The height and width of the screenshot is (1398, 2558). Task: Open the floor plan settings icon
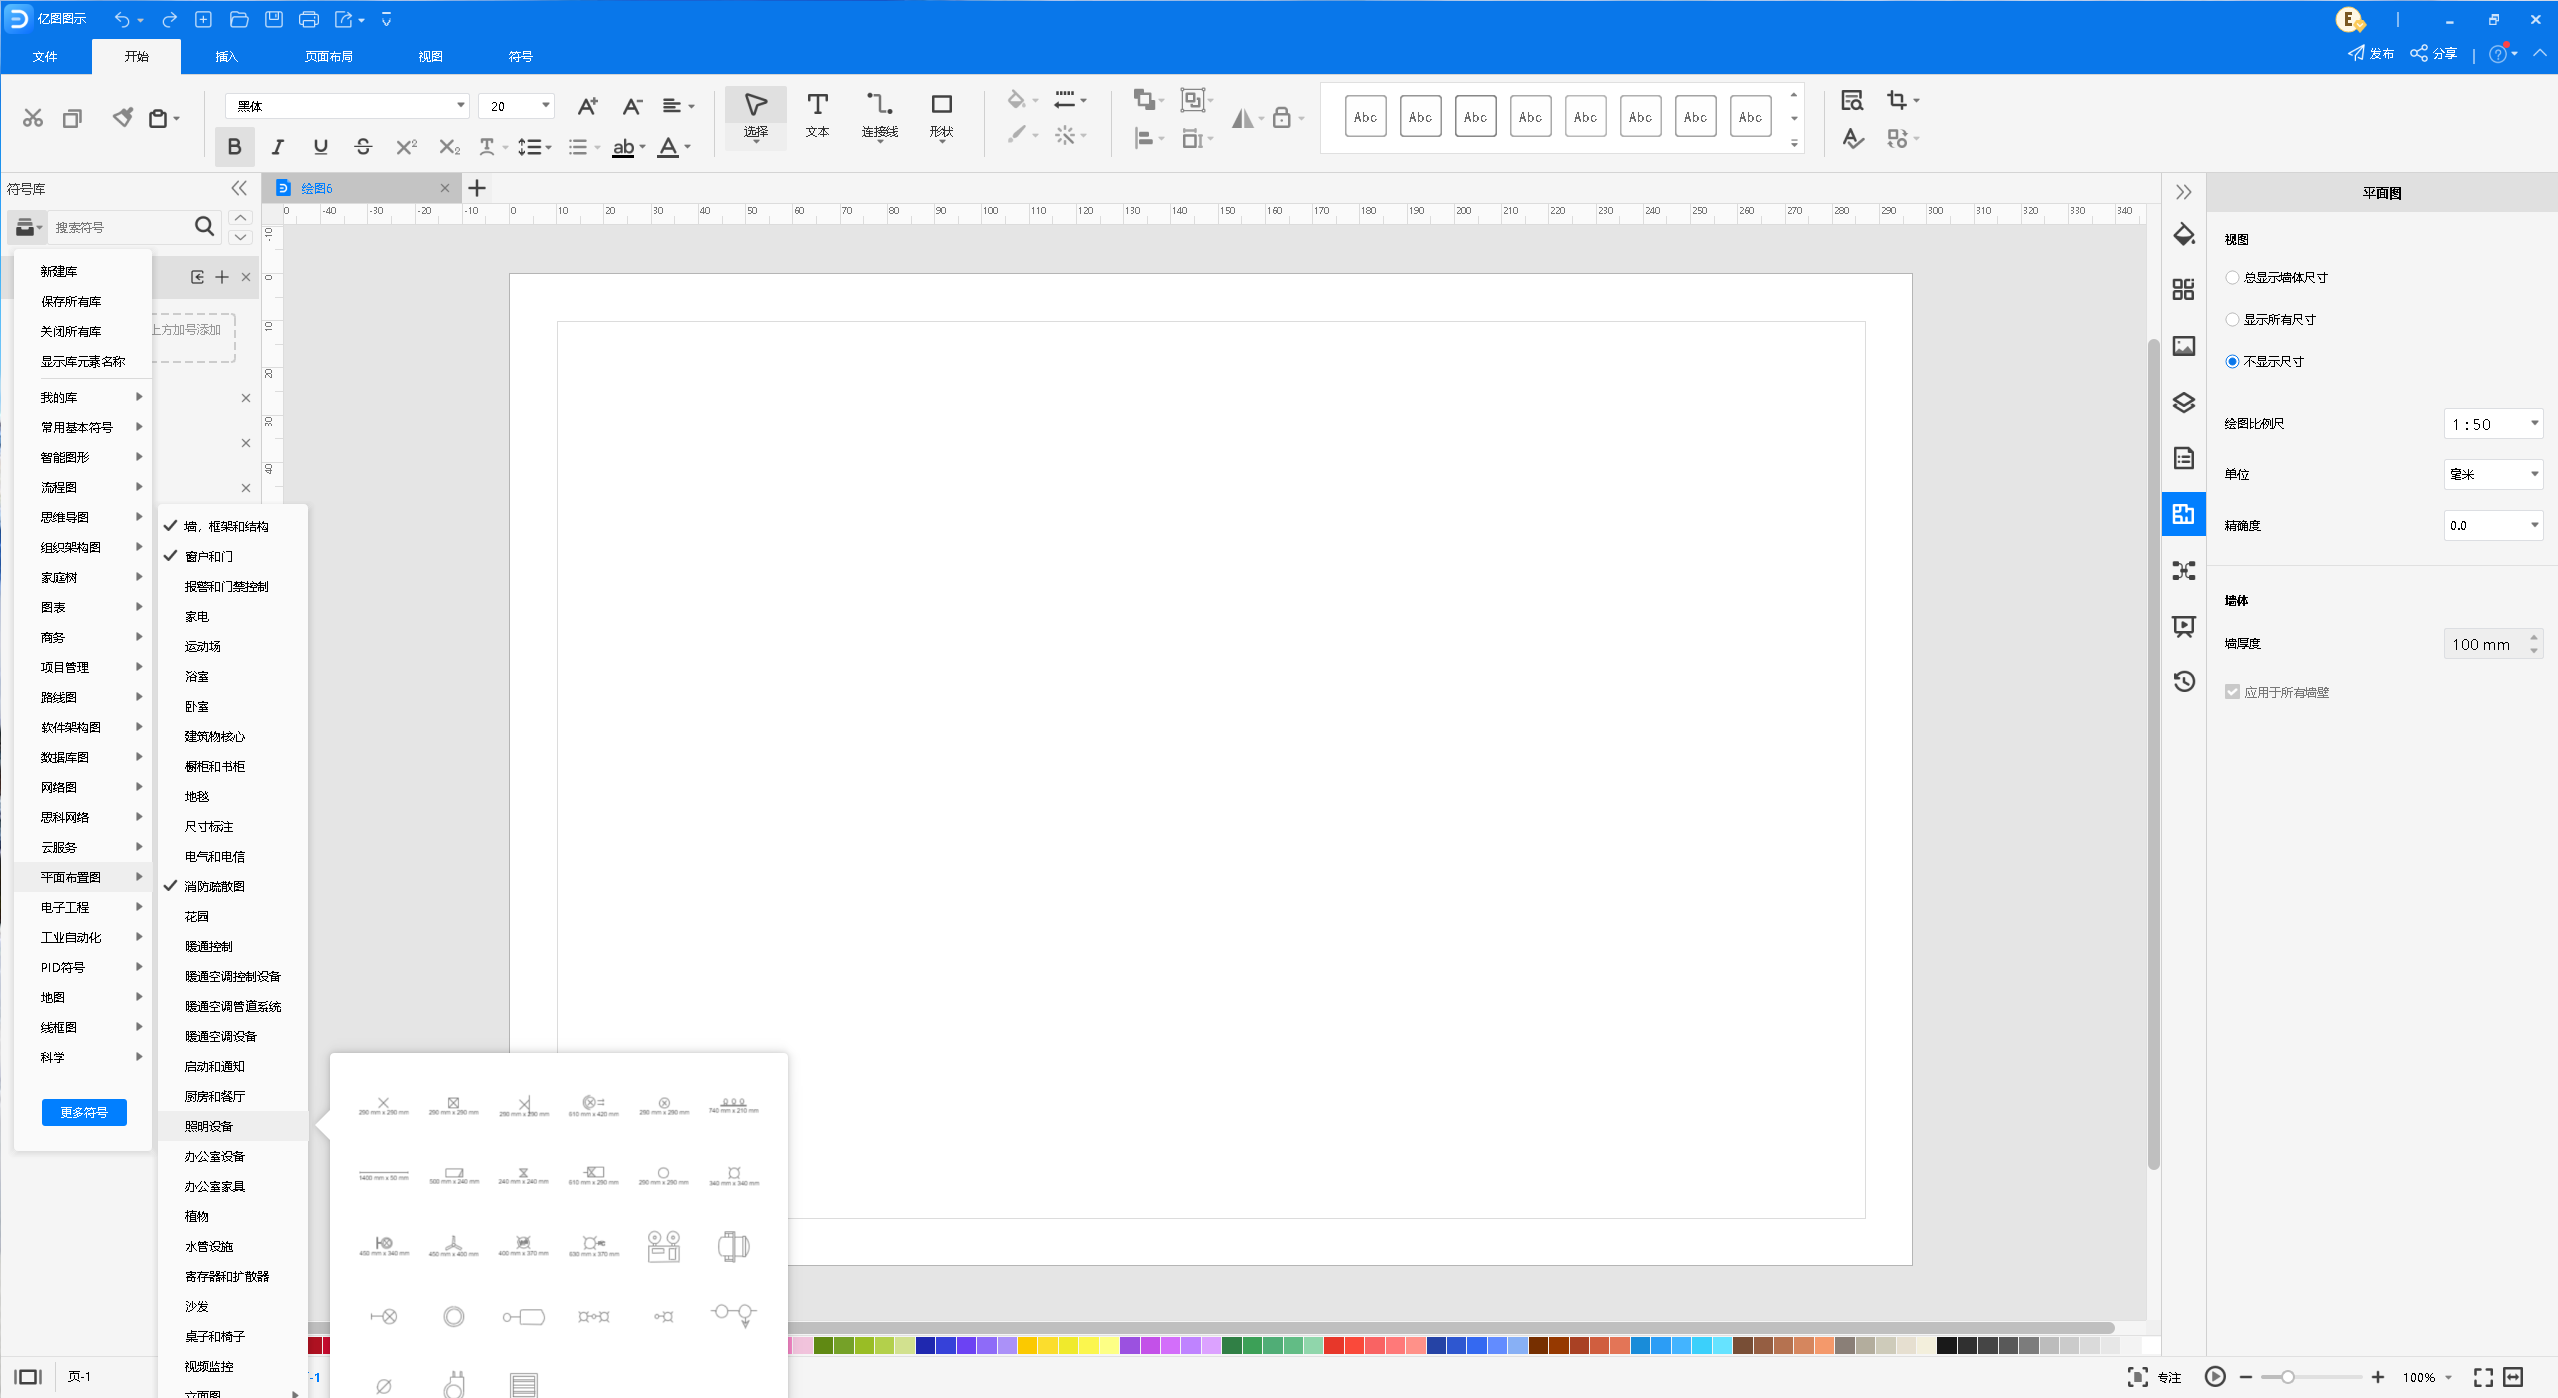[x=2183, y=514]
